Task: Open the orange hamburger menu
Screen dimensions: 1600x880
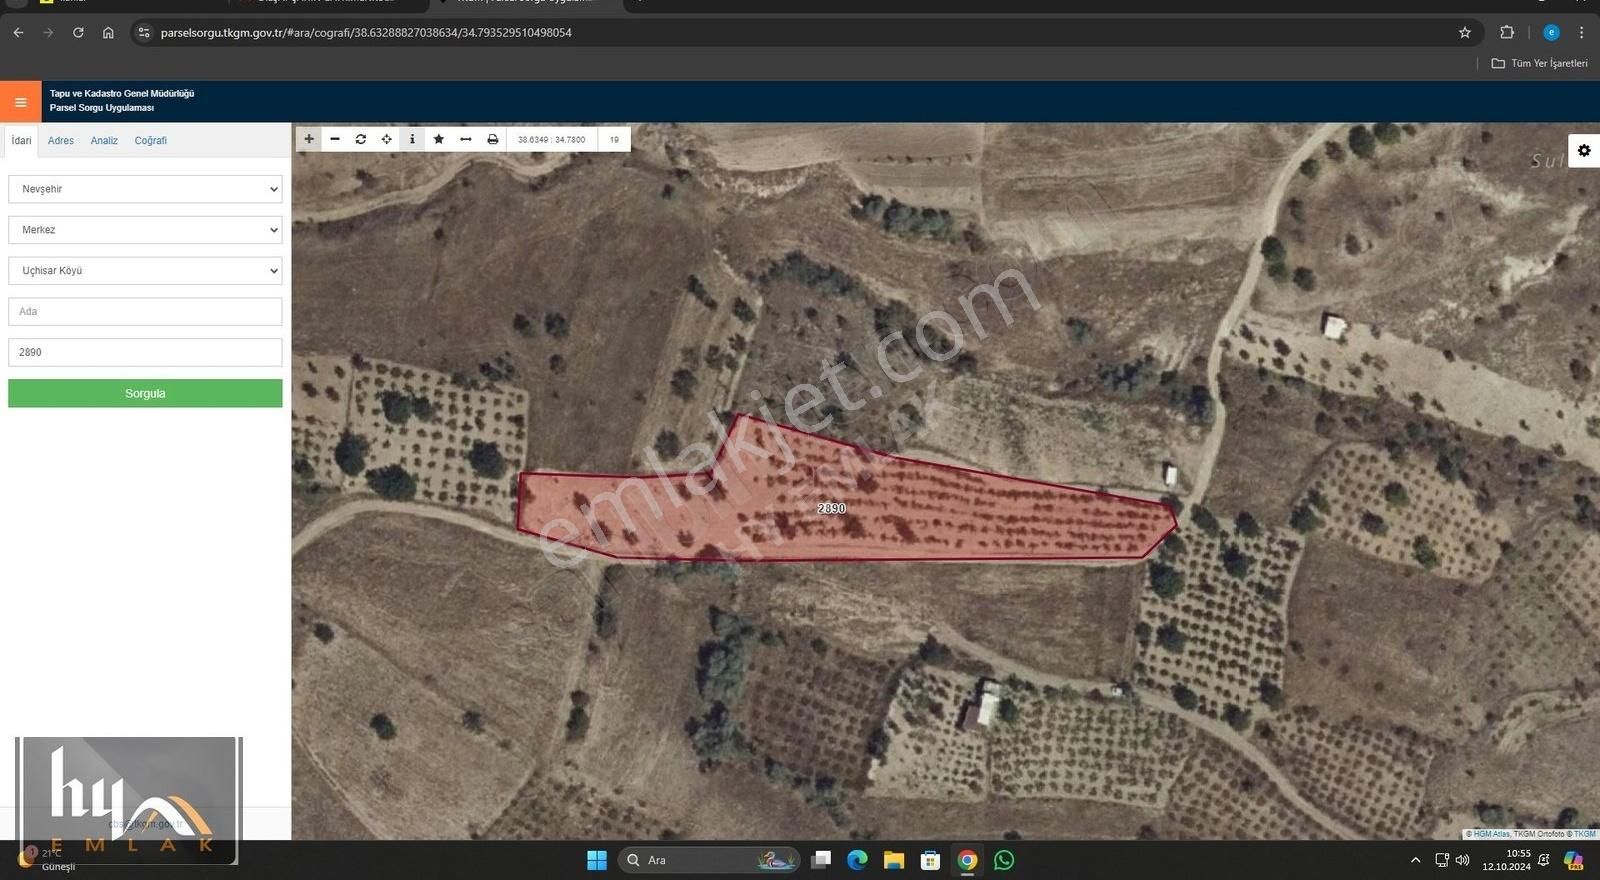Action: coord(20,102)
